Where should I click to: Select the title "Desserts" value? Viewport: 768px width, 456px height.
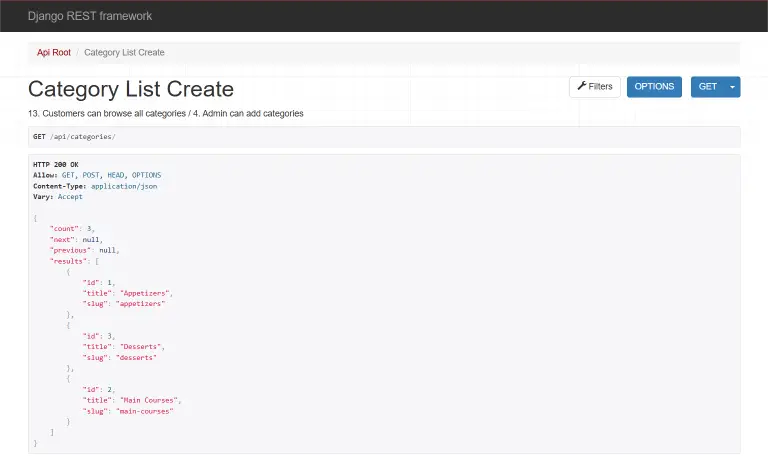[x=142, y=347]
